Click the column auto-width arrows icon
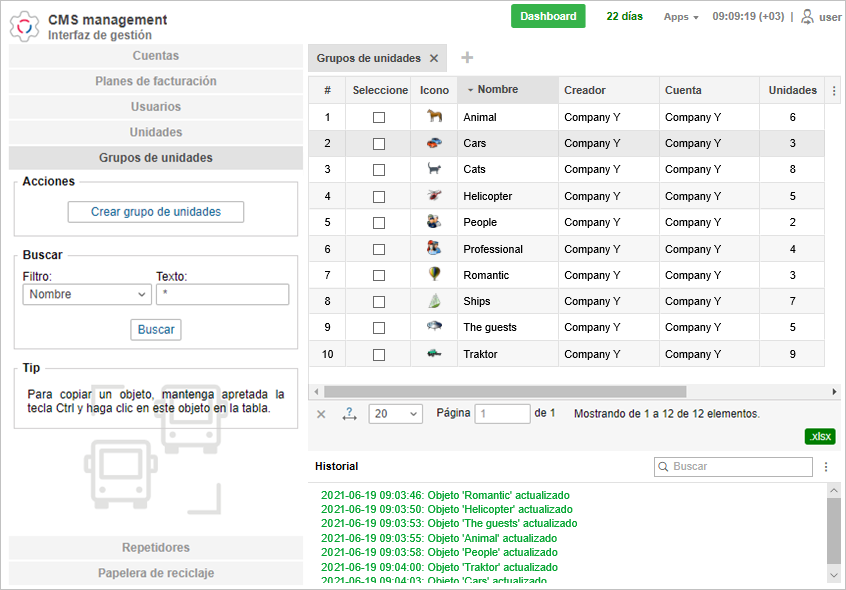Viewport: 846px width, 590px height. [x=350, y=414]
